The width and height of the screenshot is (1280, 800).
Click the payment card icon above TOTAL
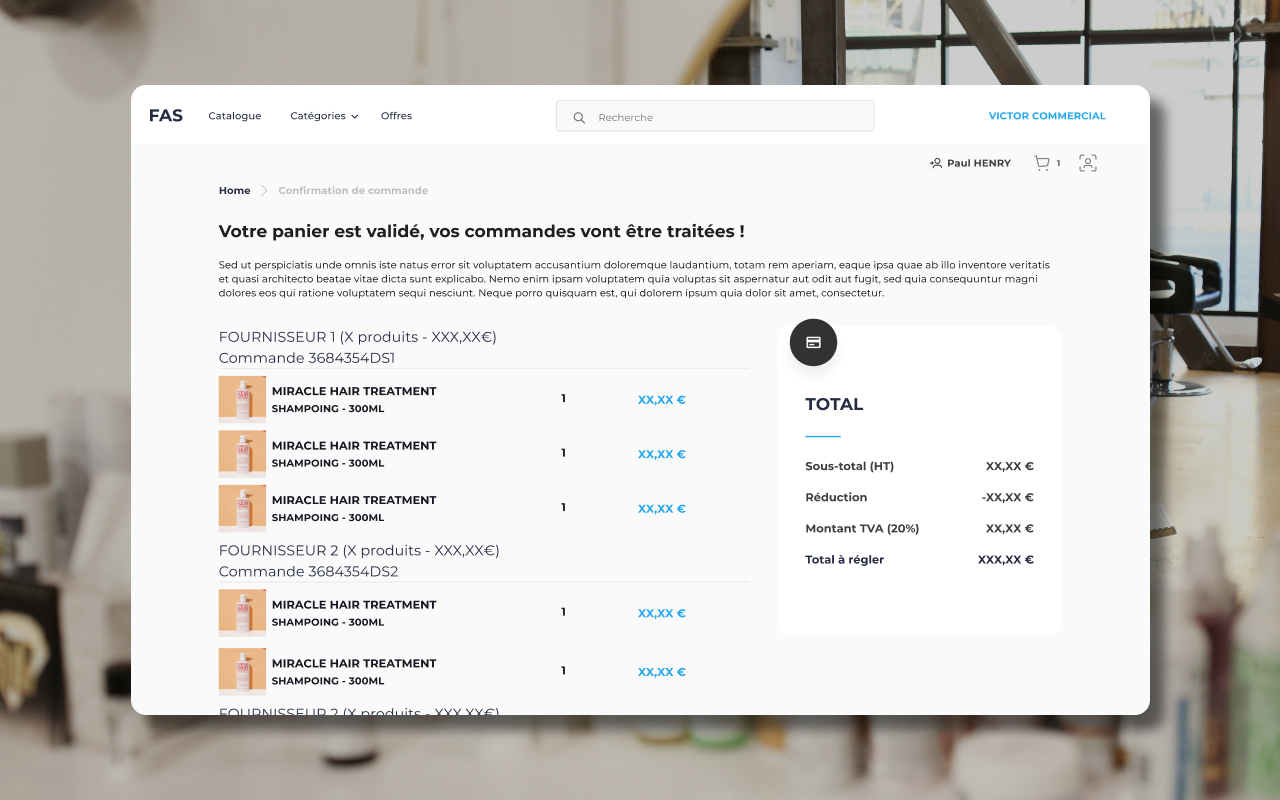point(813,342)
